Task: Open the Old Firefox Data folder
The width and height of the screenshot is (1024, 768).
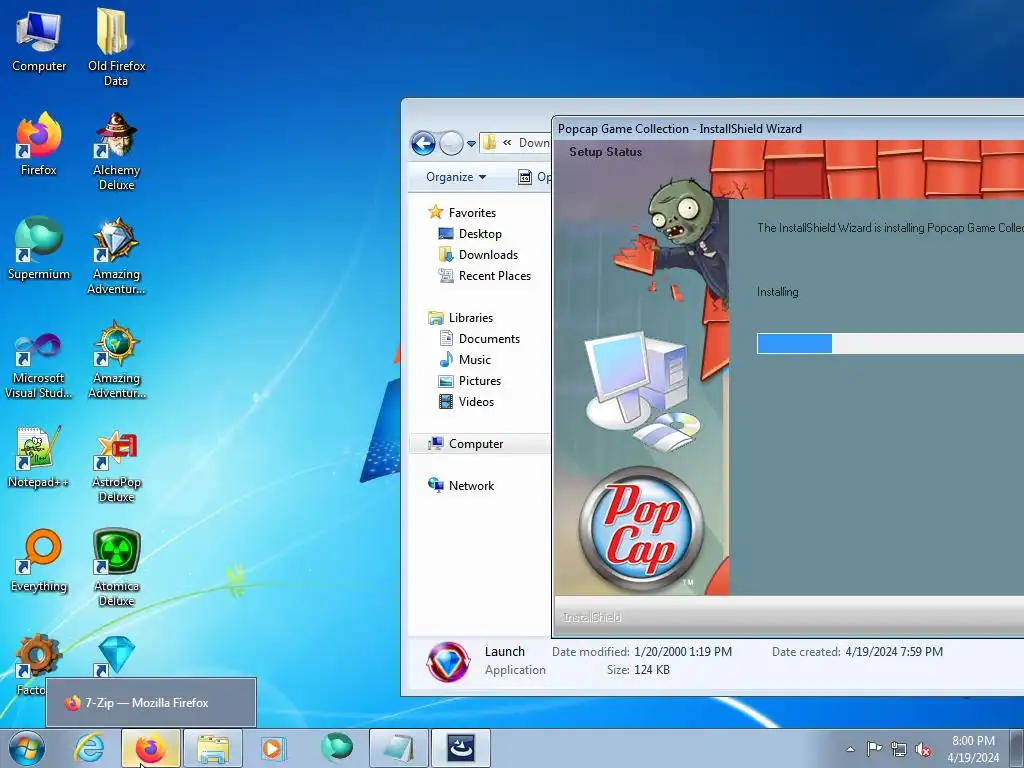Action: coord(116,46)
